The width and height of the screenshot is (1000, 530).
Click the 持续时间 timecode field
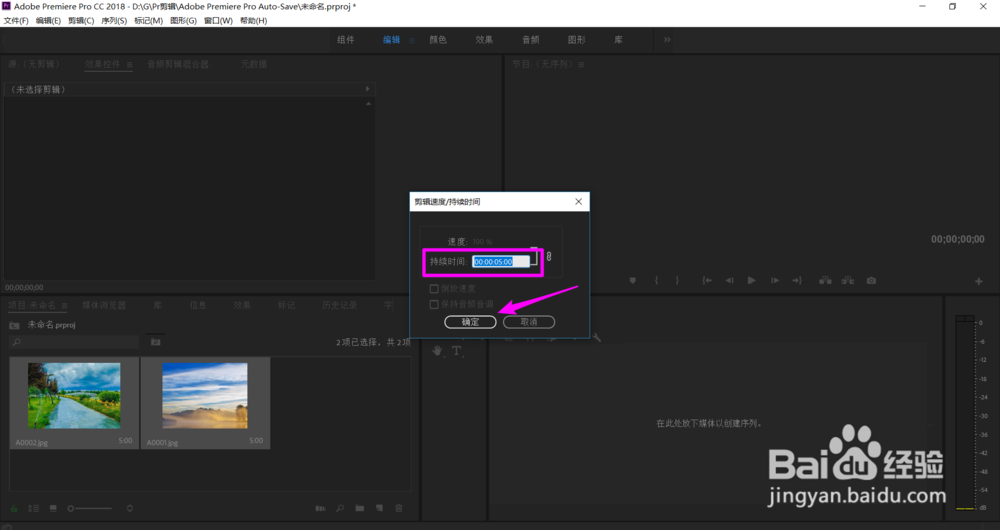coord(501,261)
